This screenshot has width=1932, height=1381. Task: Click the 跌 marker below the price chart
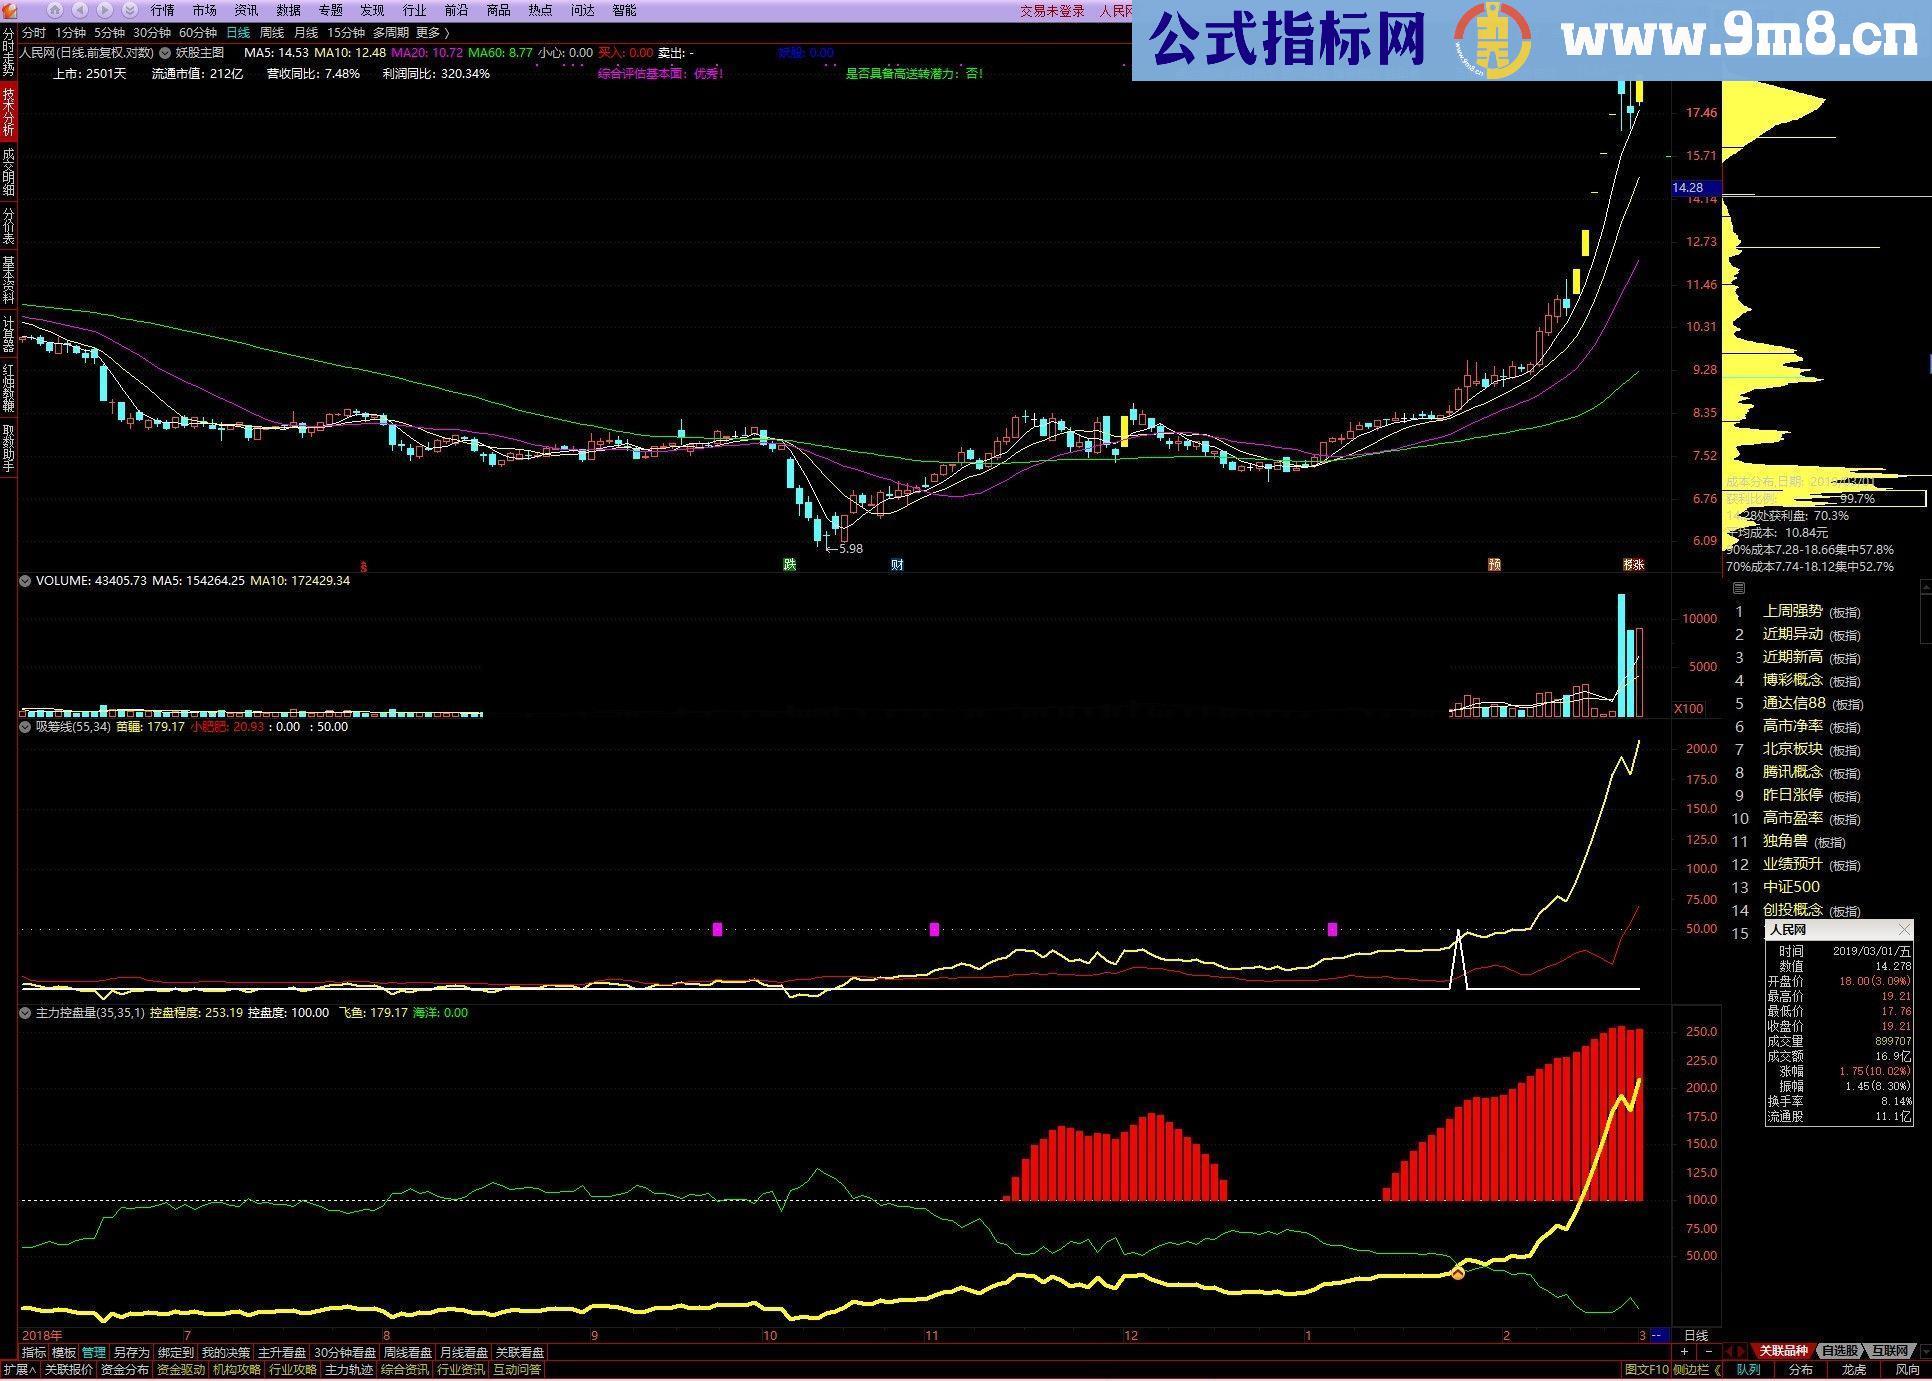click(789, 565)
